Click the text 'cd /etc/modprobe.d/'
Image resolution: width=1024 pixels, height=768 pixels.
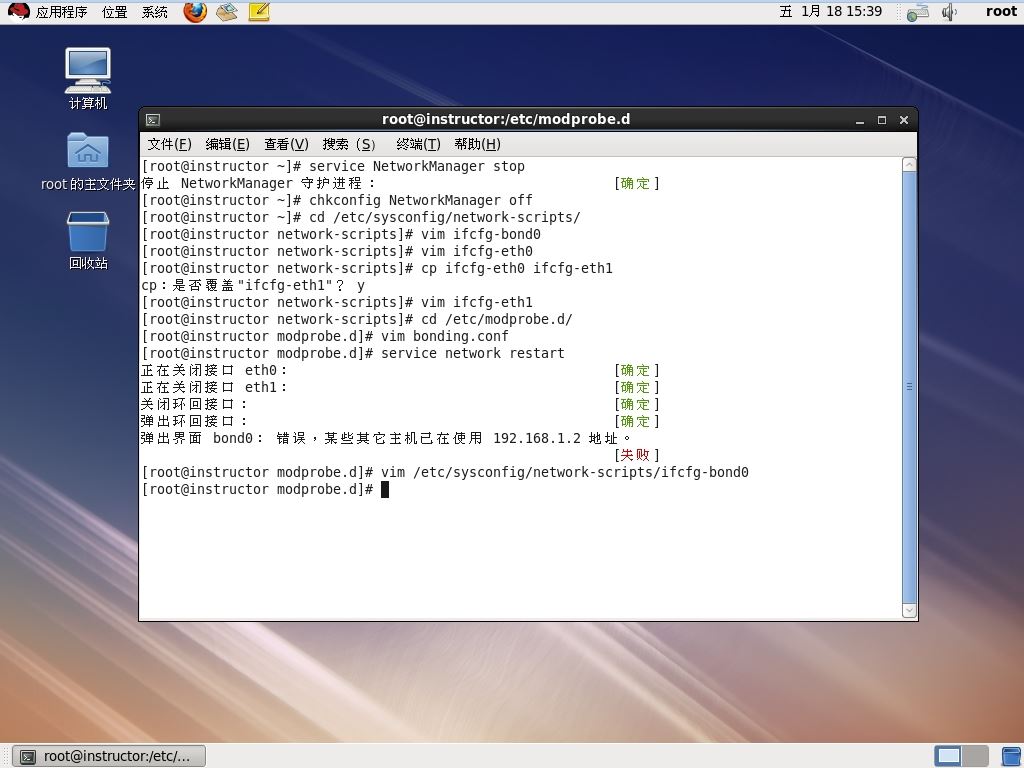point(497,319)
